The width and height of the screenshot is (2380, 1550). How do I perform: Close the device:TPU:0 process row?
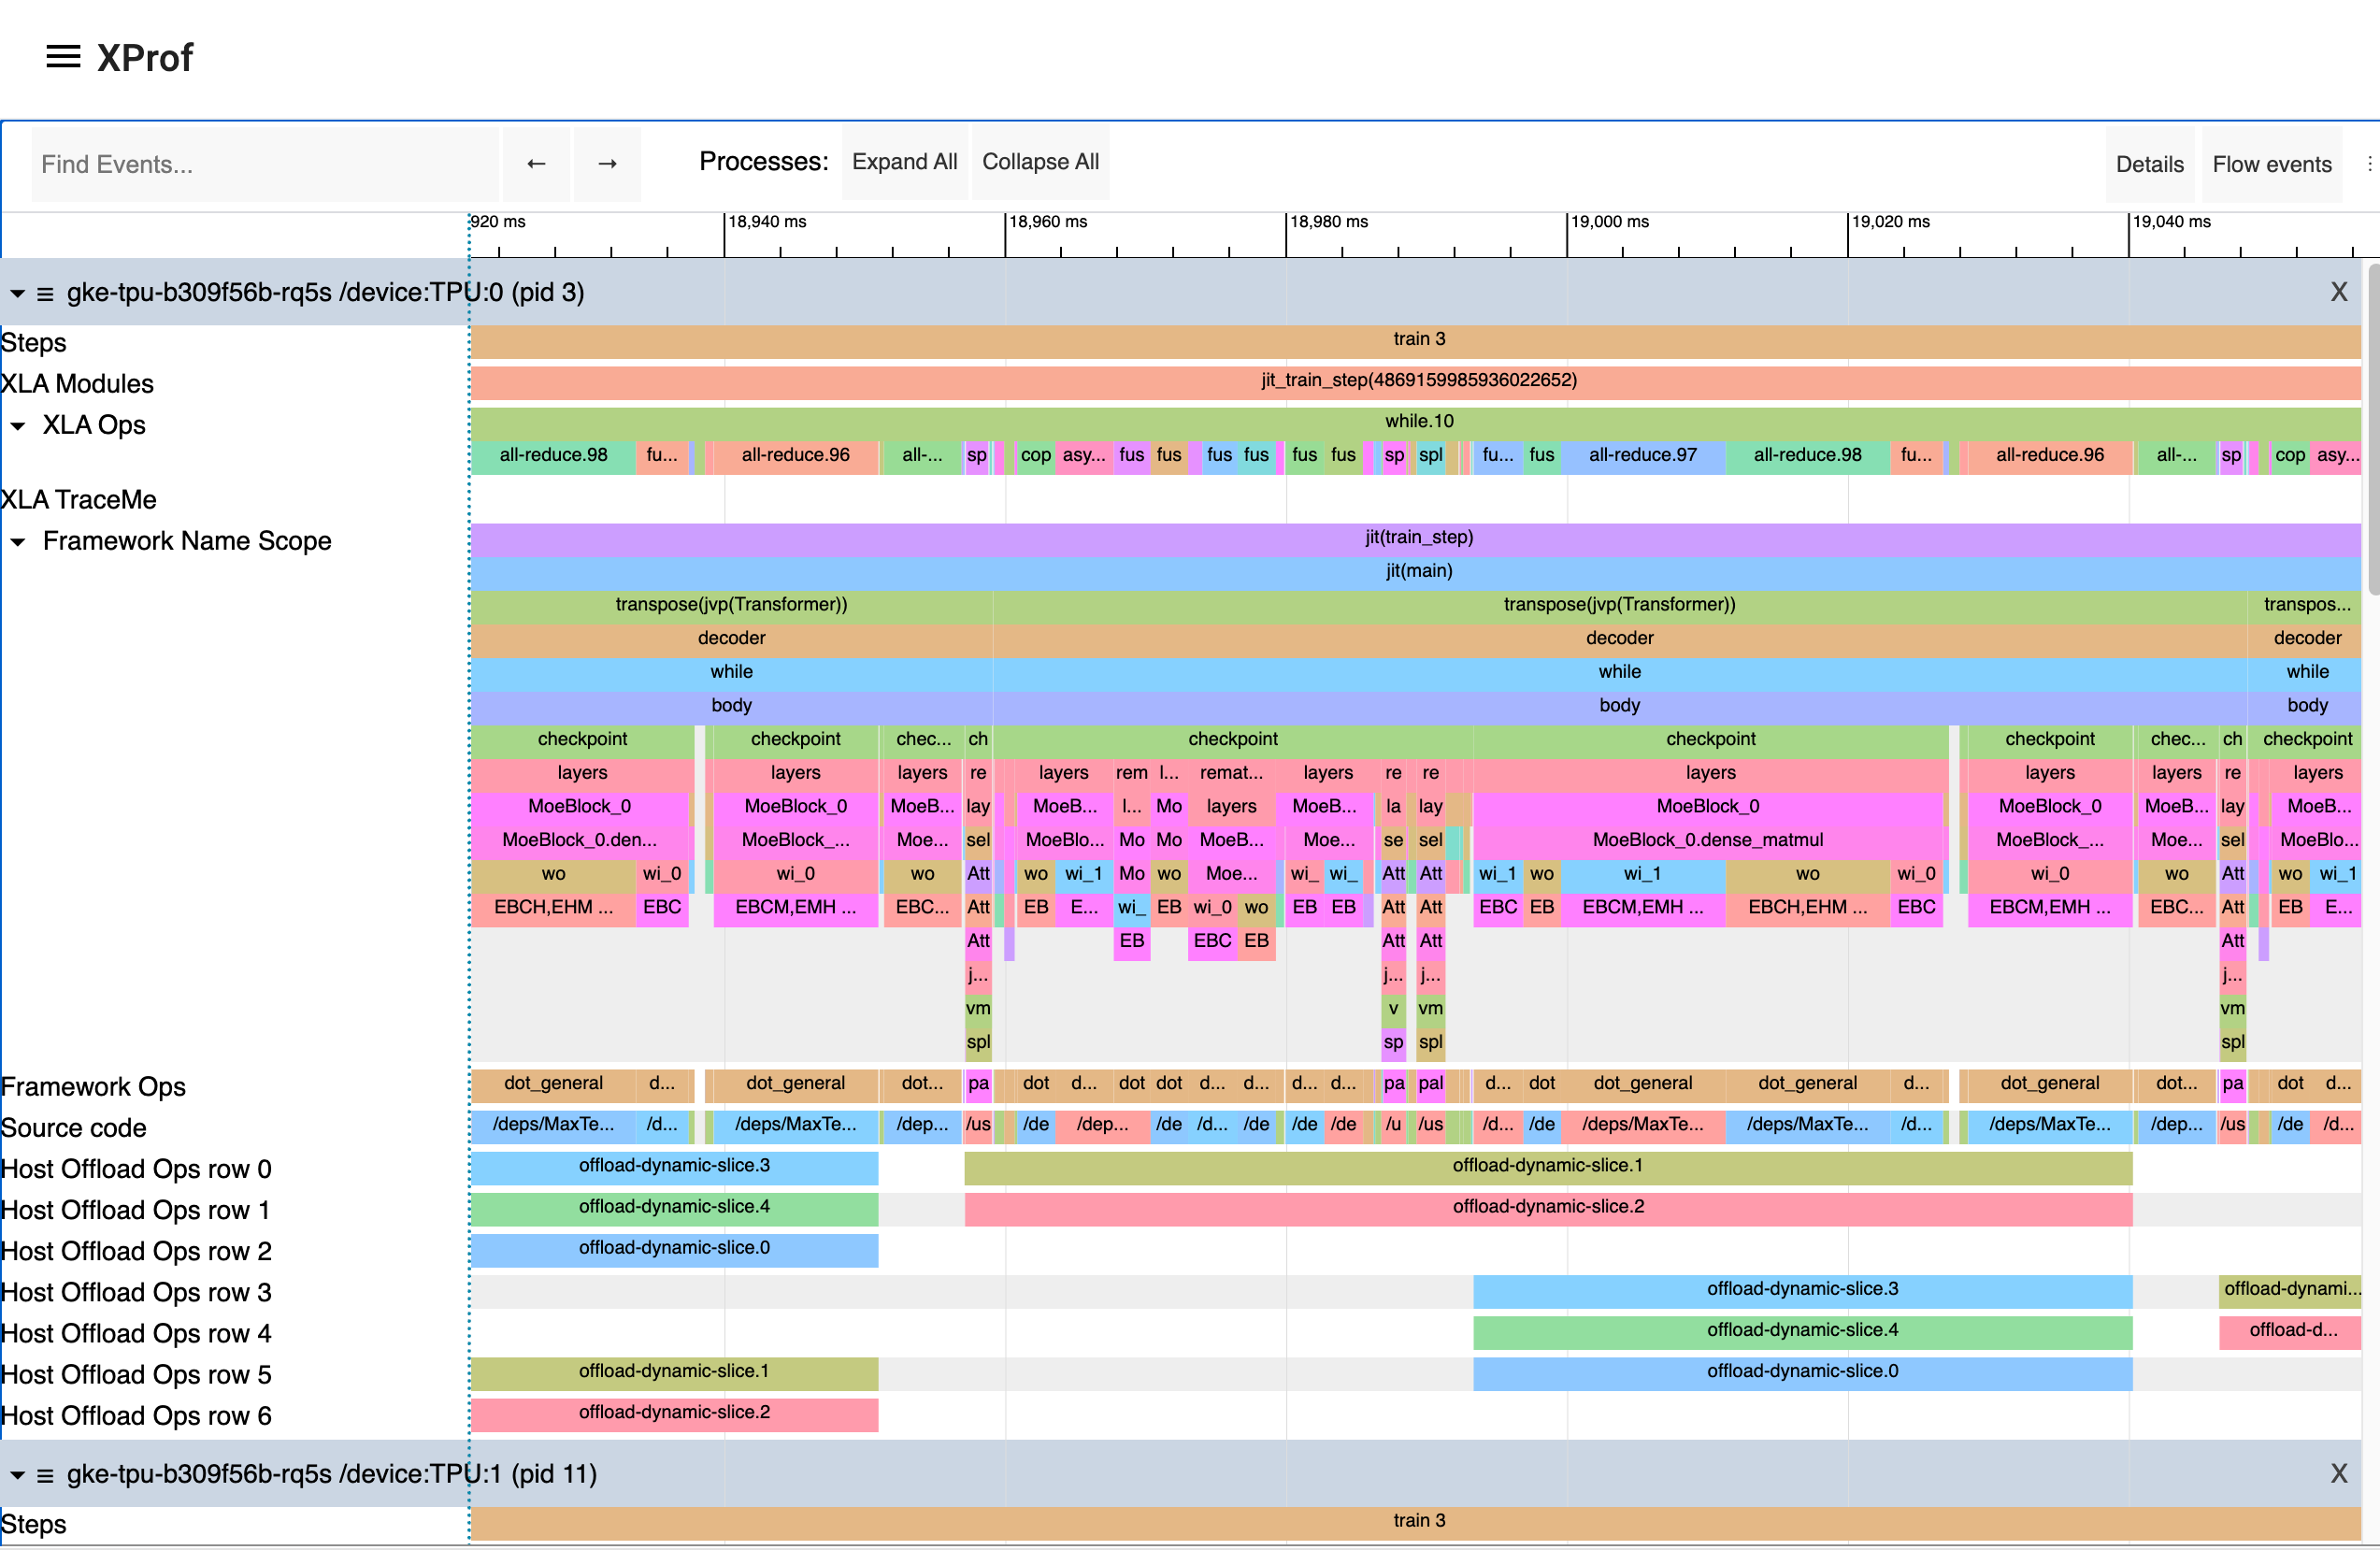coord(2339,291)
